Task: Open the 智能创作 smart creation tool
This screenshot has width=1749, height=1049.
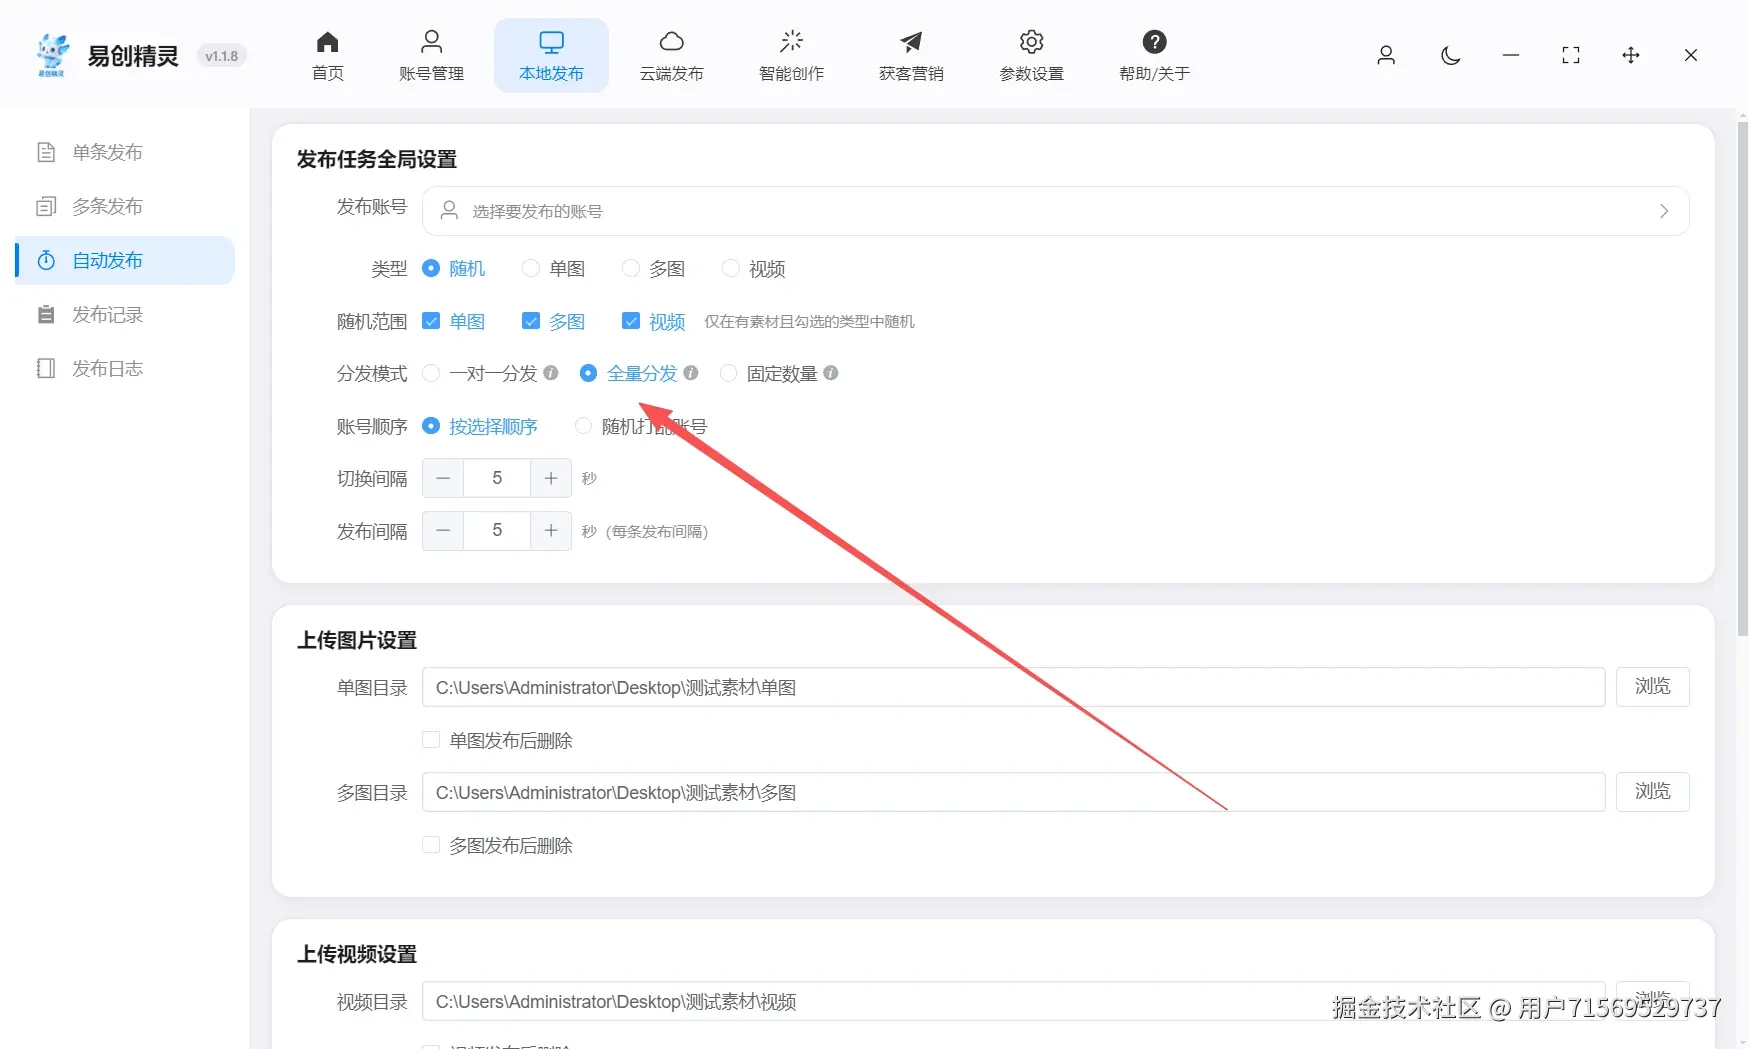Action: 791,55
